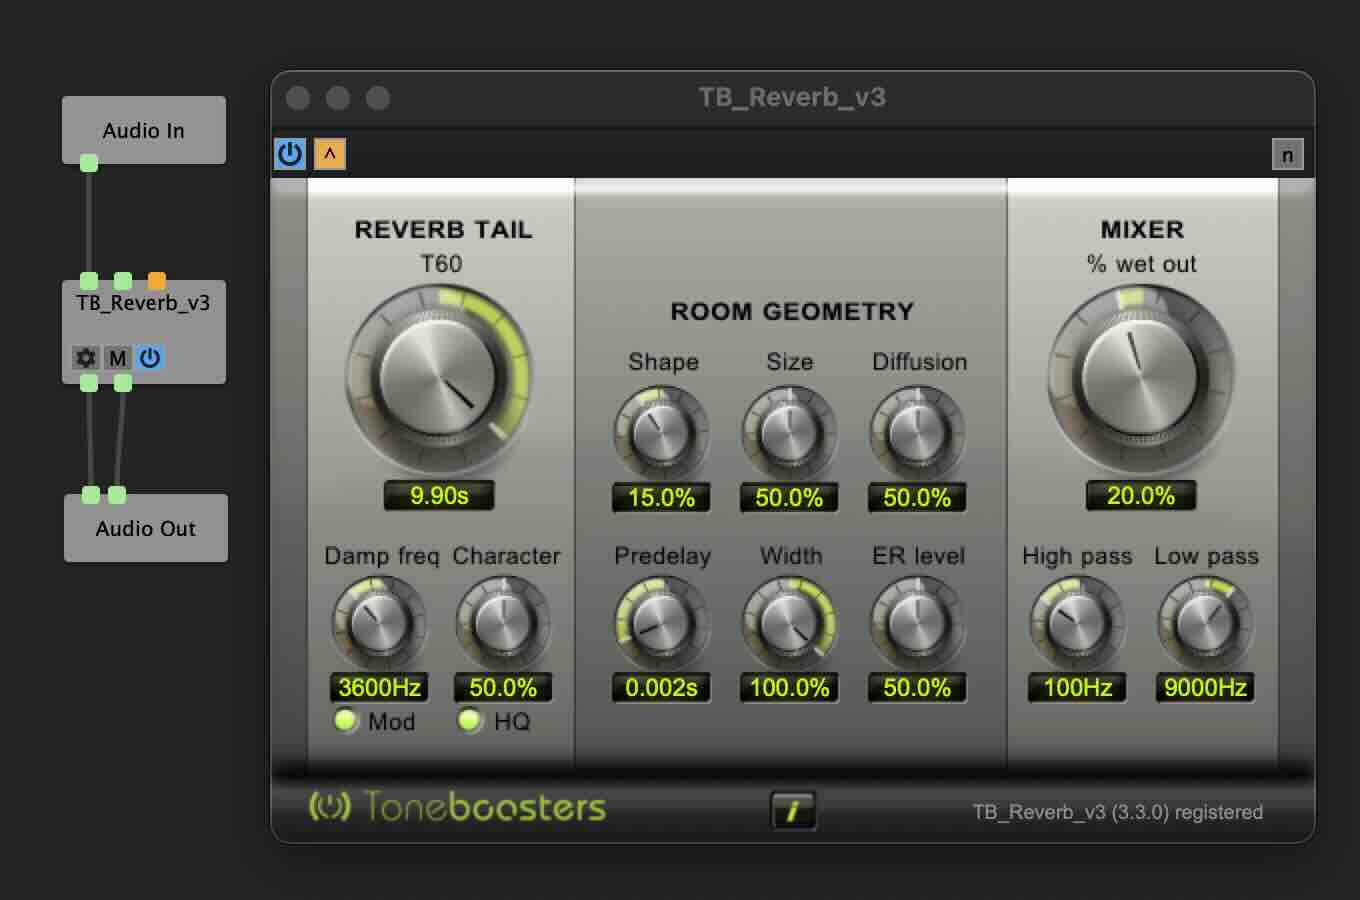This screenshot has height=900, width=1360.
Task: Click the Predelay knob
Action: tap(661, 624)
